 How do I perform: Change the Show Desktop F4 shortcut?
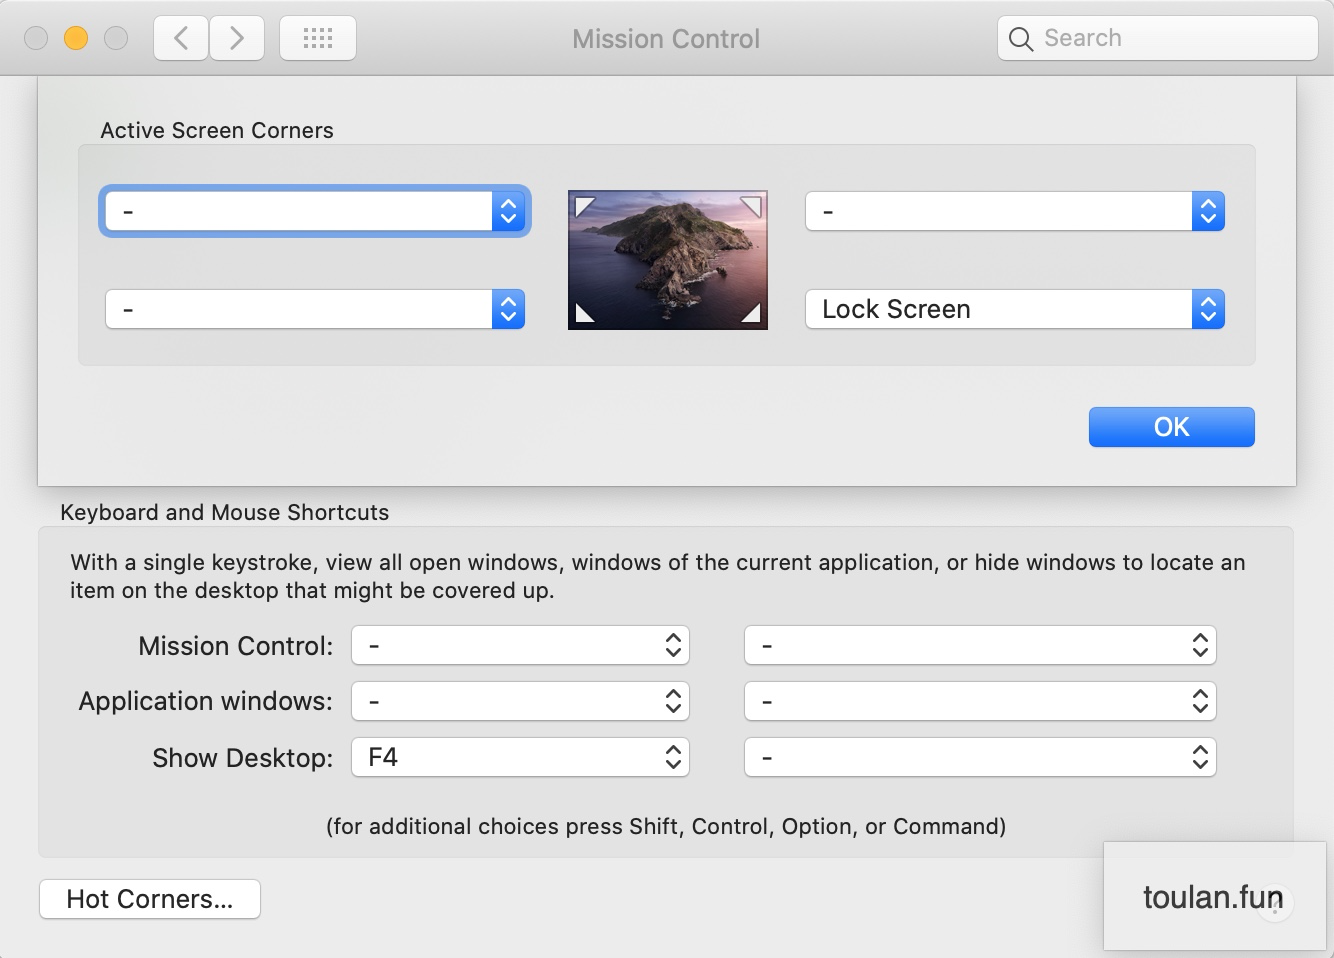click(520, 757)
